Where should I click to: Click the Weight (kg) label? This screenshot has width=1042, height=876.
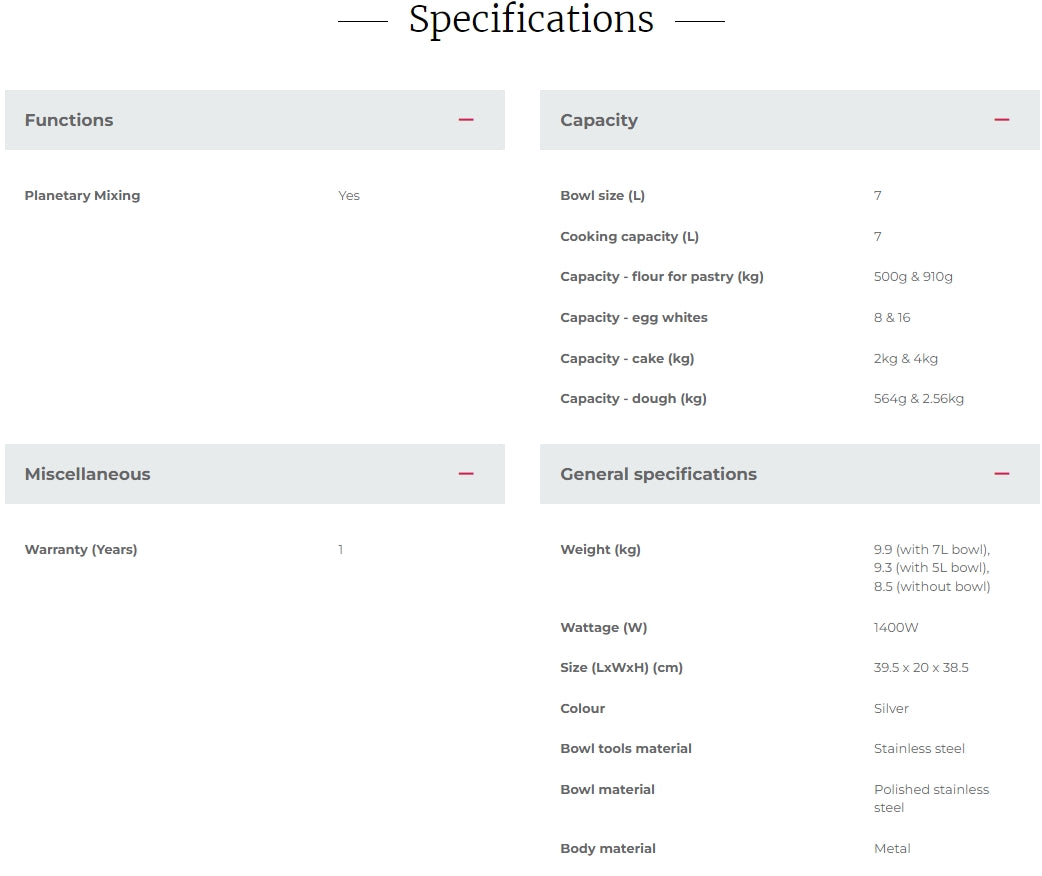point(600,550)
